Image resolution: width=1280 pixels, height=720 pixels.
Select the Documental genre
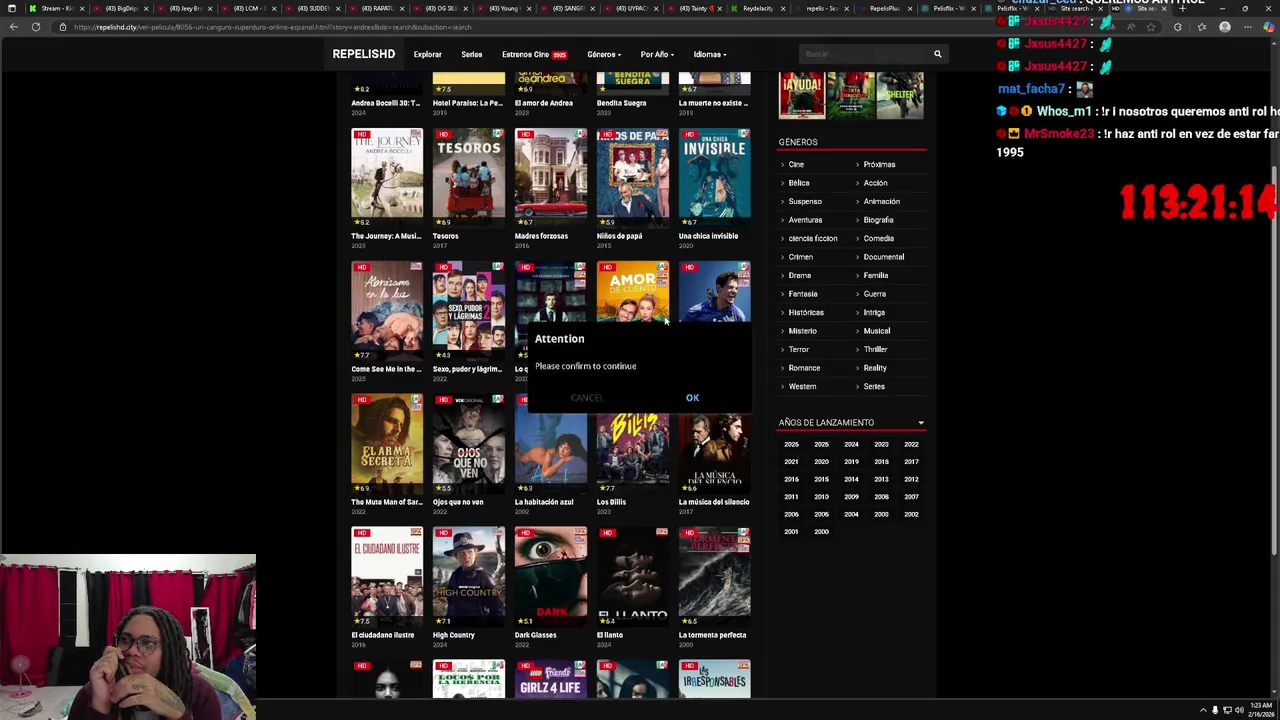pos(884,257)
